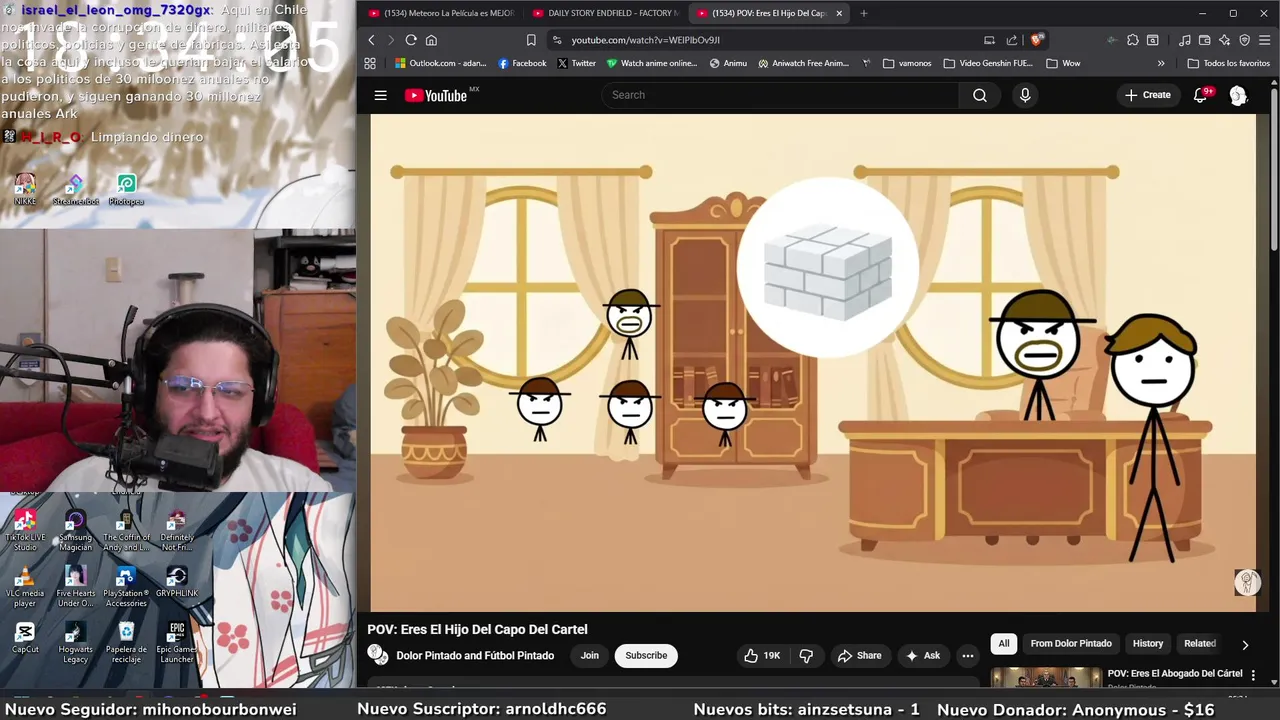The image size is (1280, 720).
Task: Click the address bar URL
Action: coord(646,40)
